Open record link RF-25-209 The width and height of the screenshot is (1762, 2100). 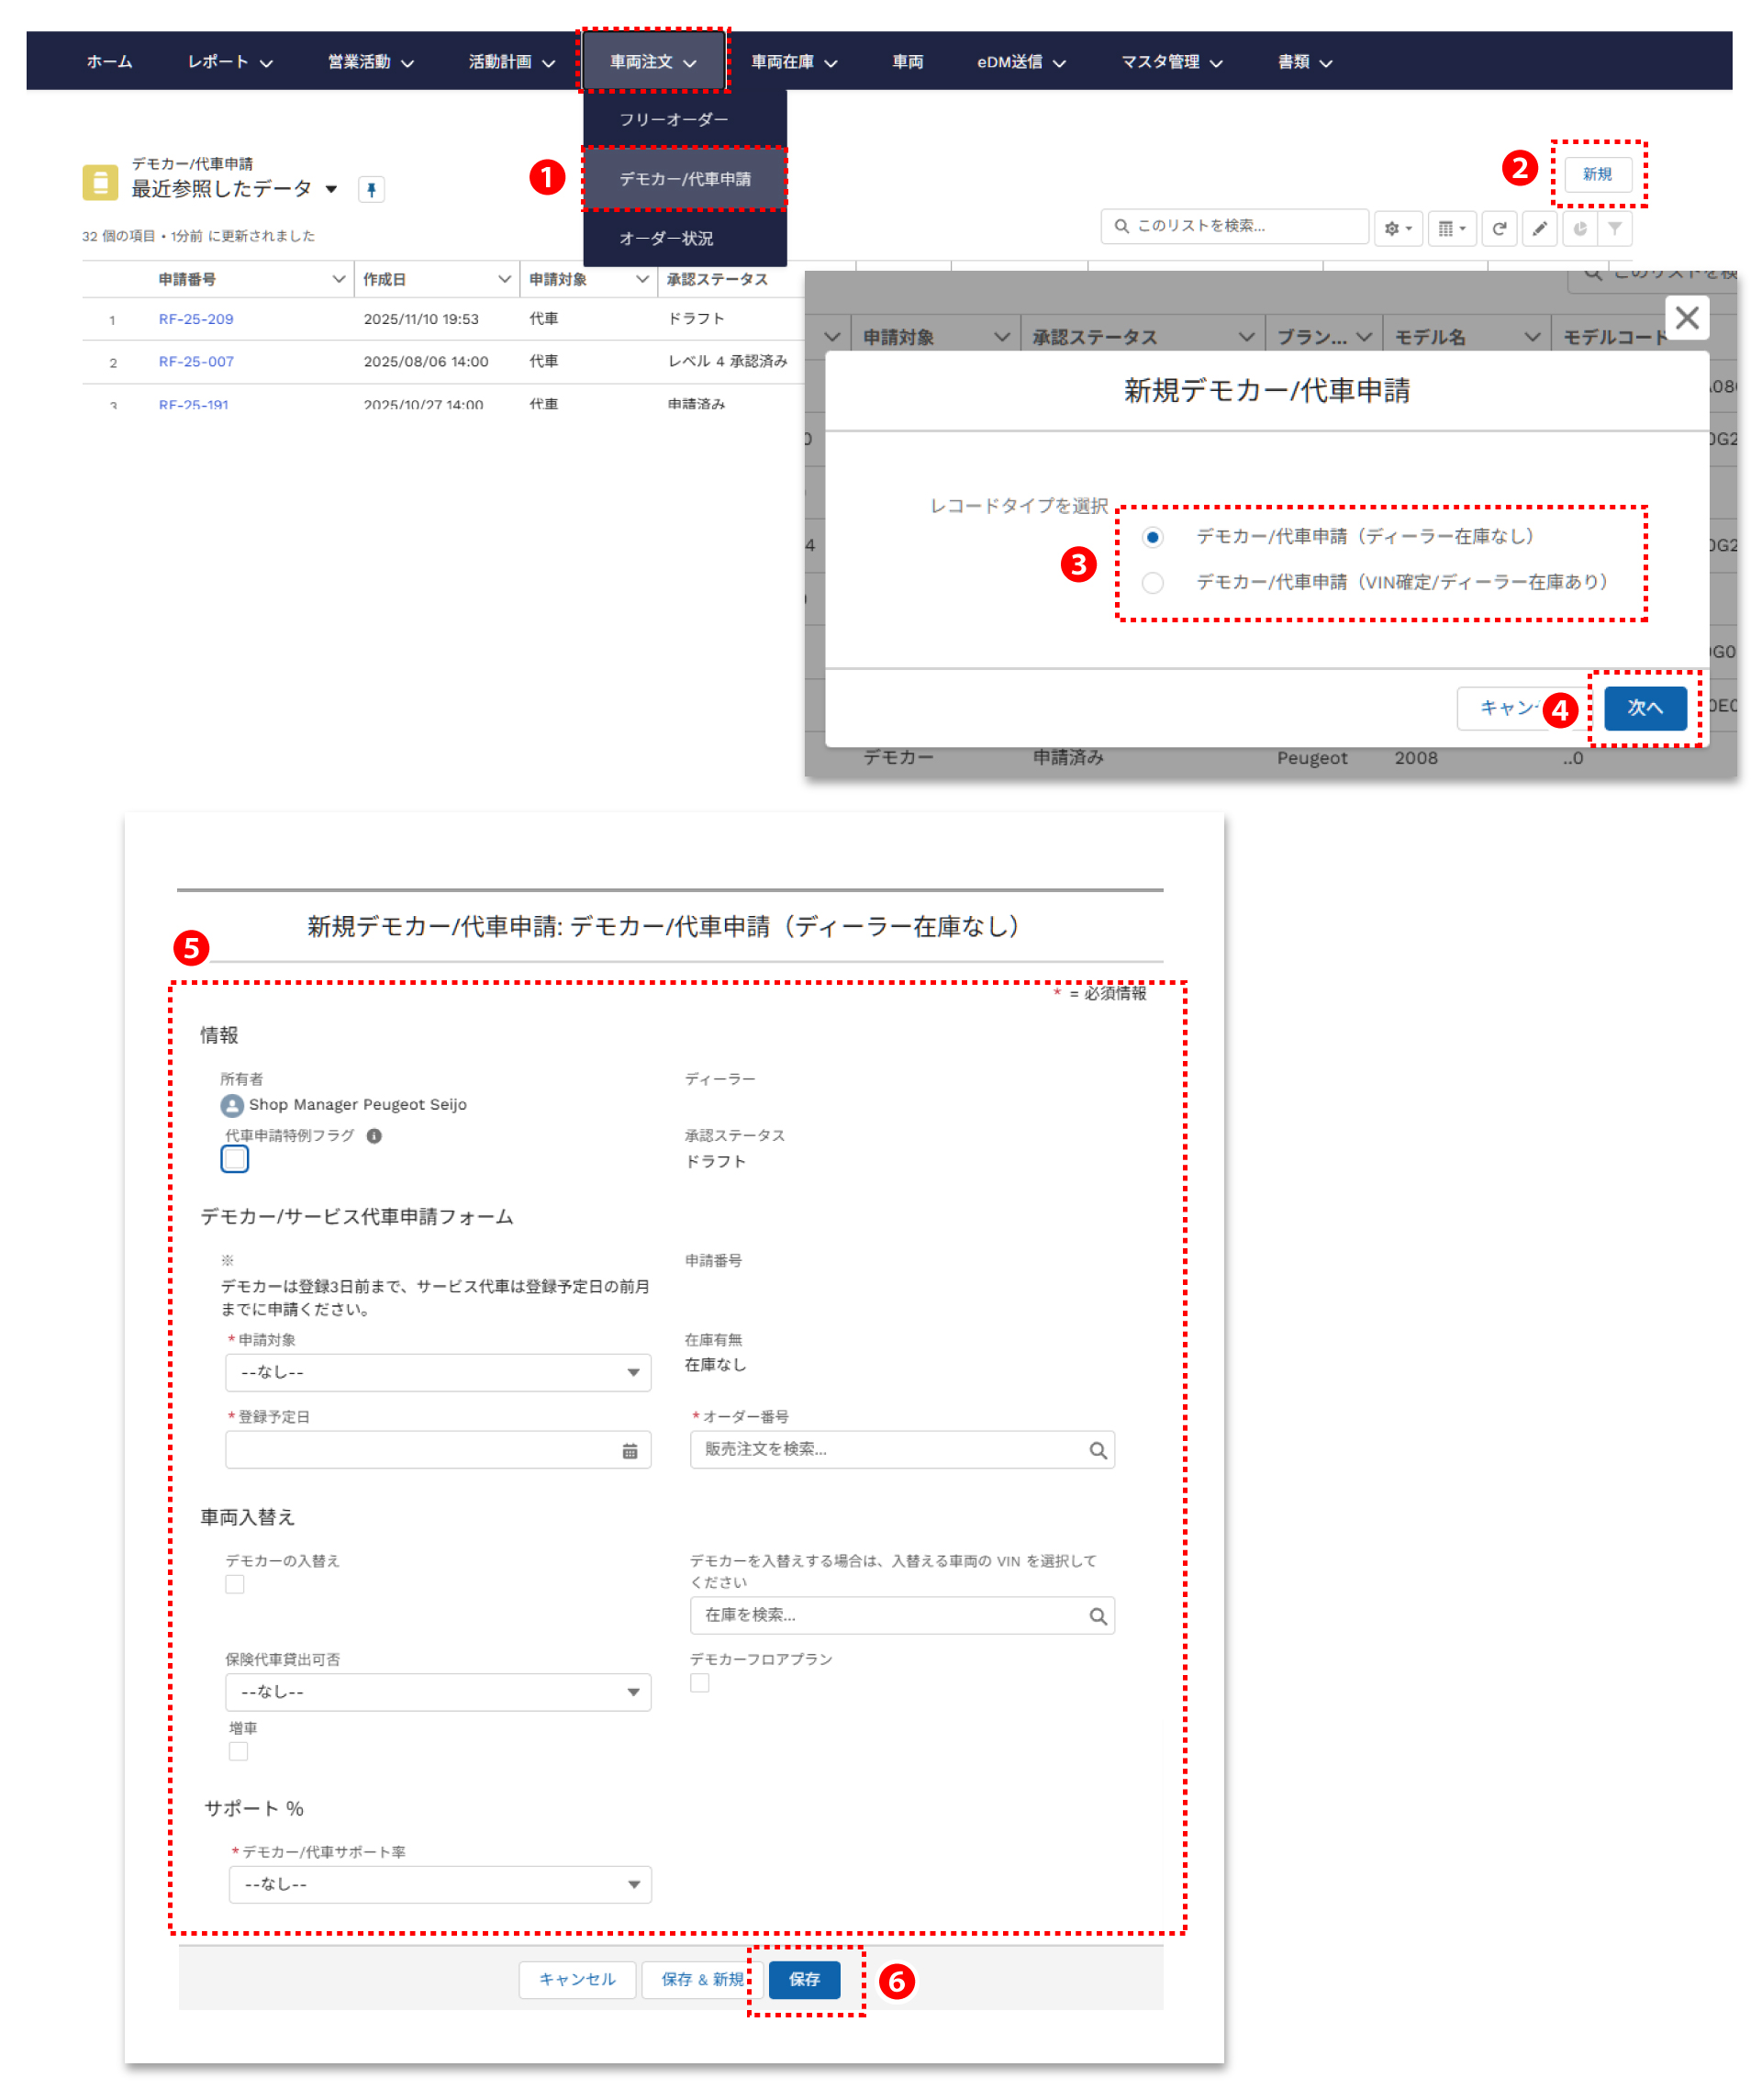pos(196,319)
